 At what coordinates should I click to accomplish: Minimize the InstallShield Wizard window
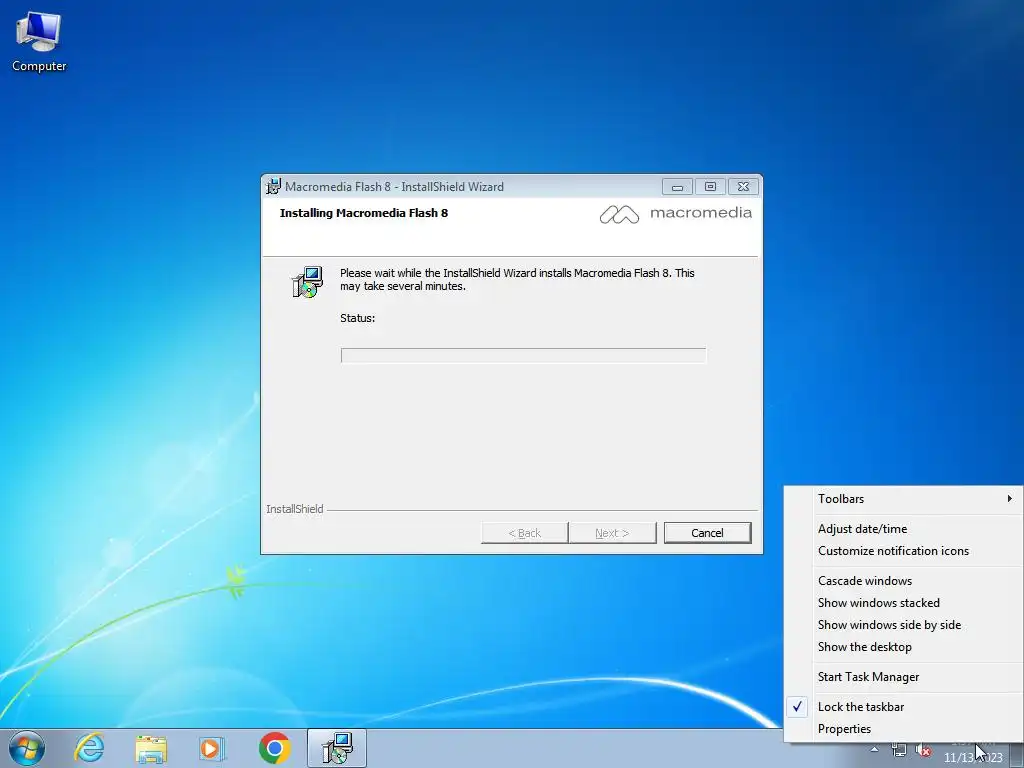coord(677,187)
